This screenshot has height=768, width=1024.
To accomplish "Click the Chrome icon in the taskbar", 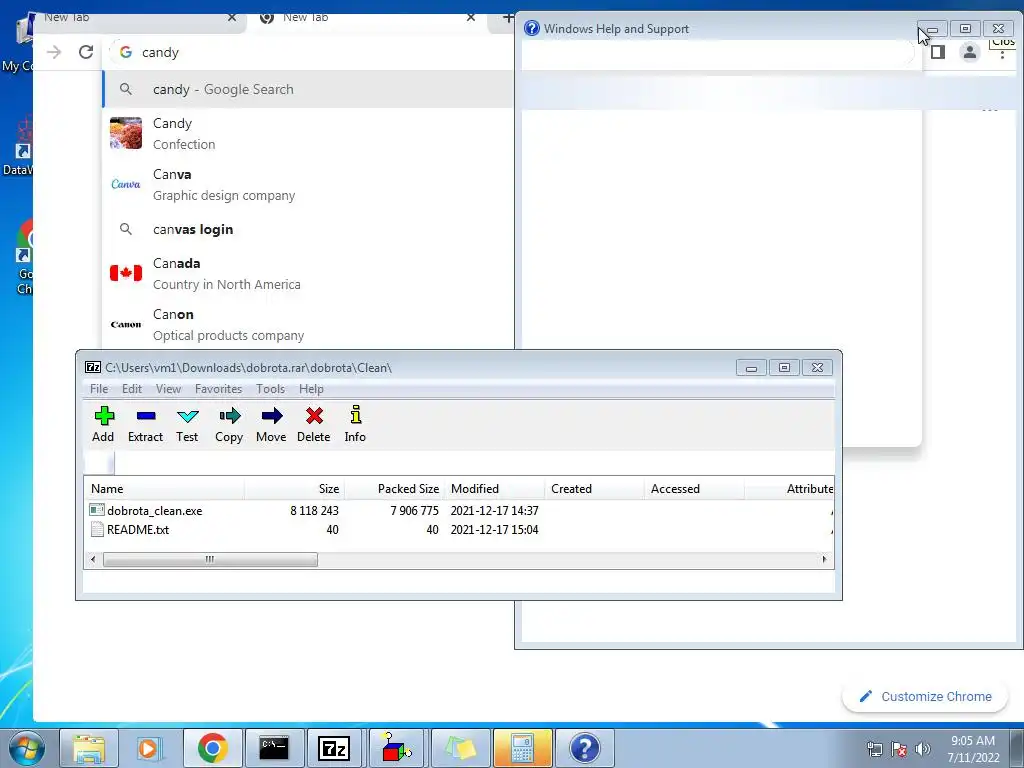I will click(212, 748).
